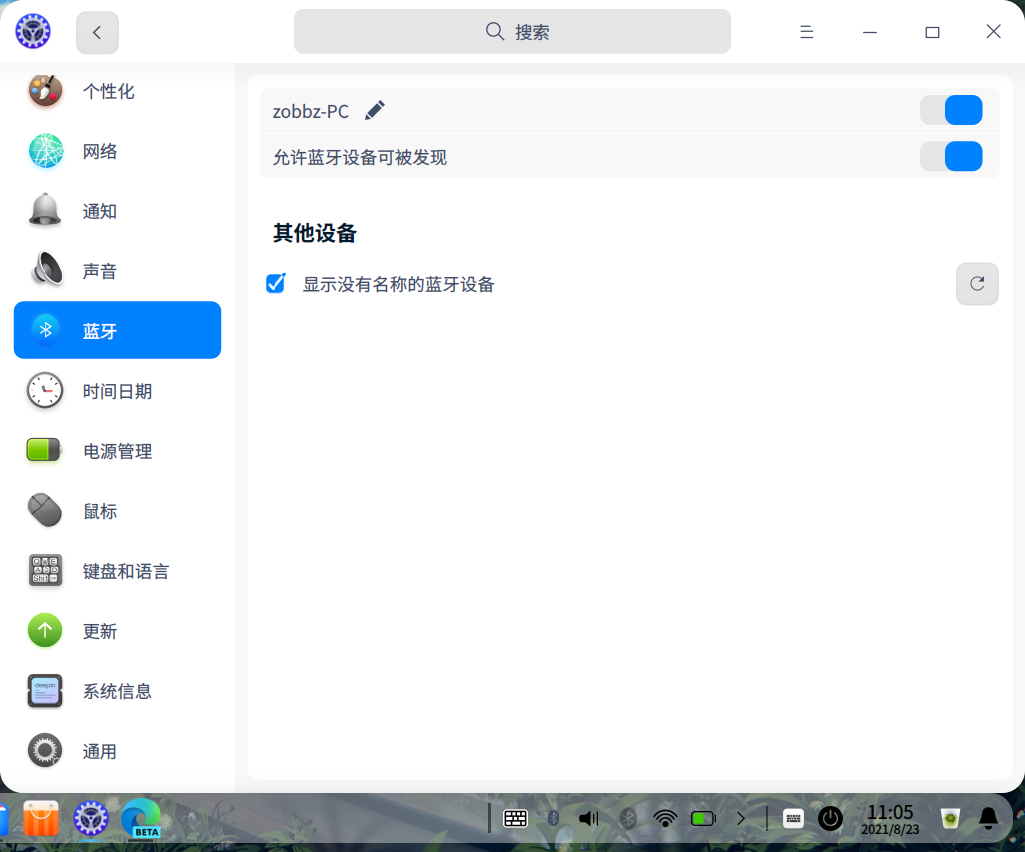Open the hamburger main menu in title bar

tap(807, 31)
